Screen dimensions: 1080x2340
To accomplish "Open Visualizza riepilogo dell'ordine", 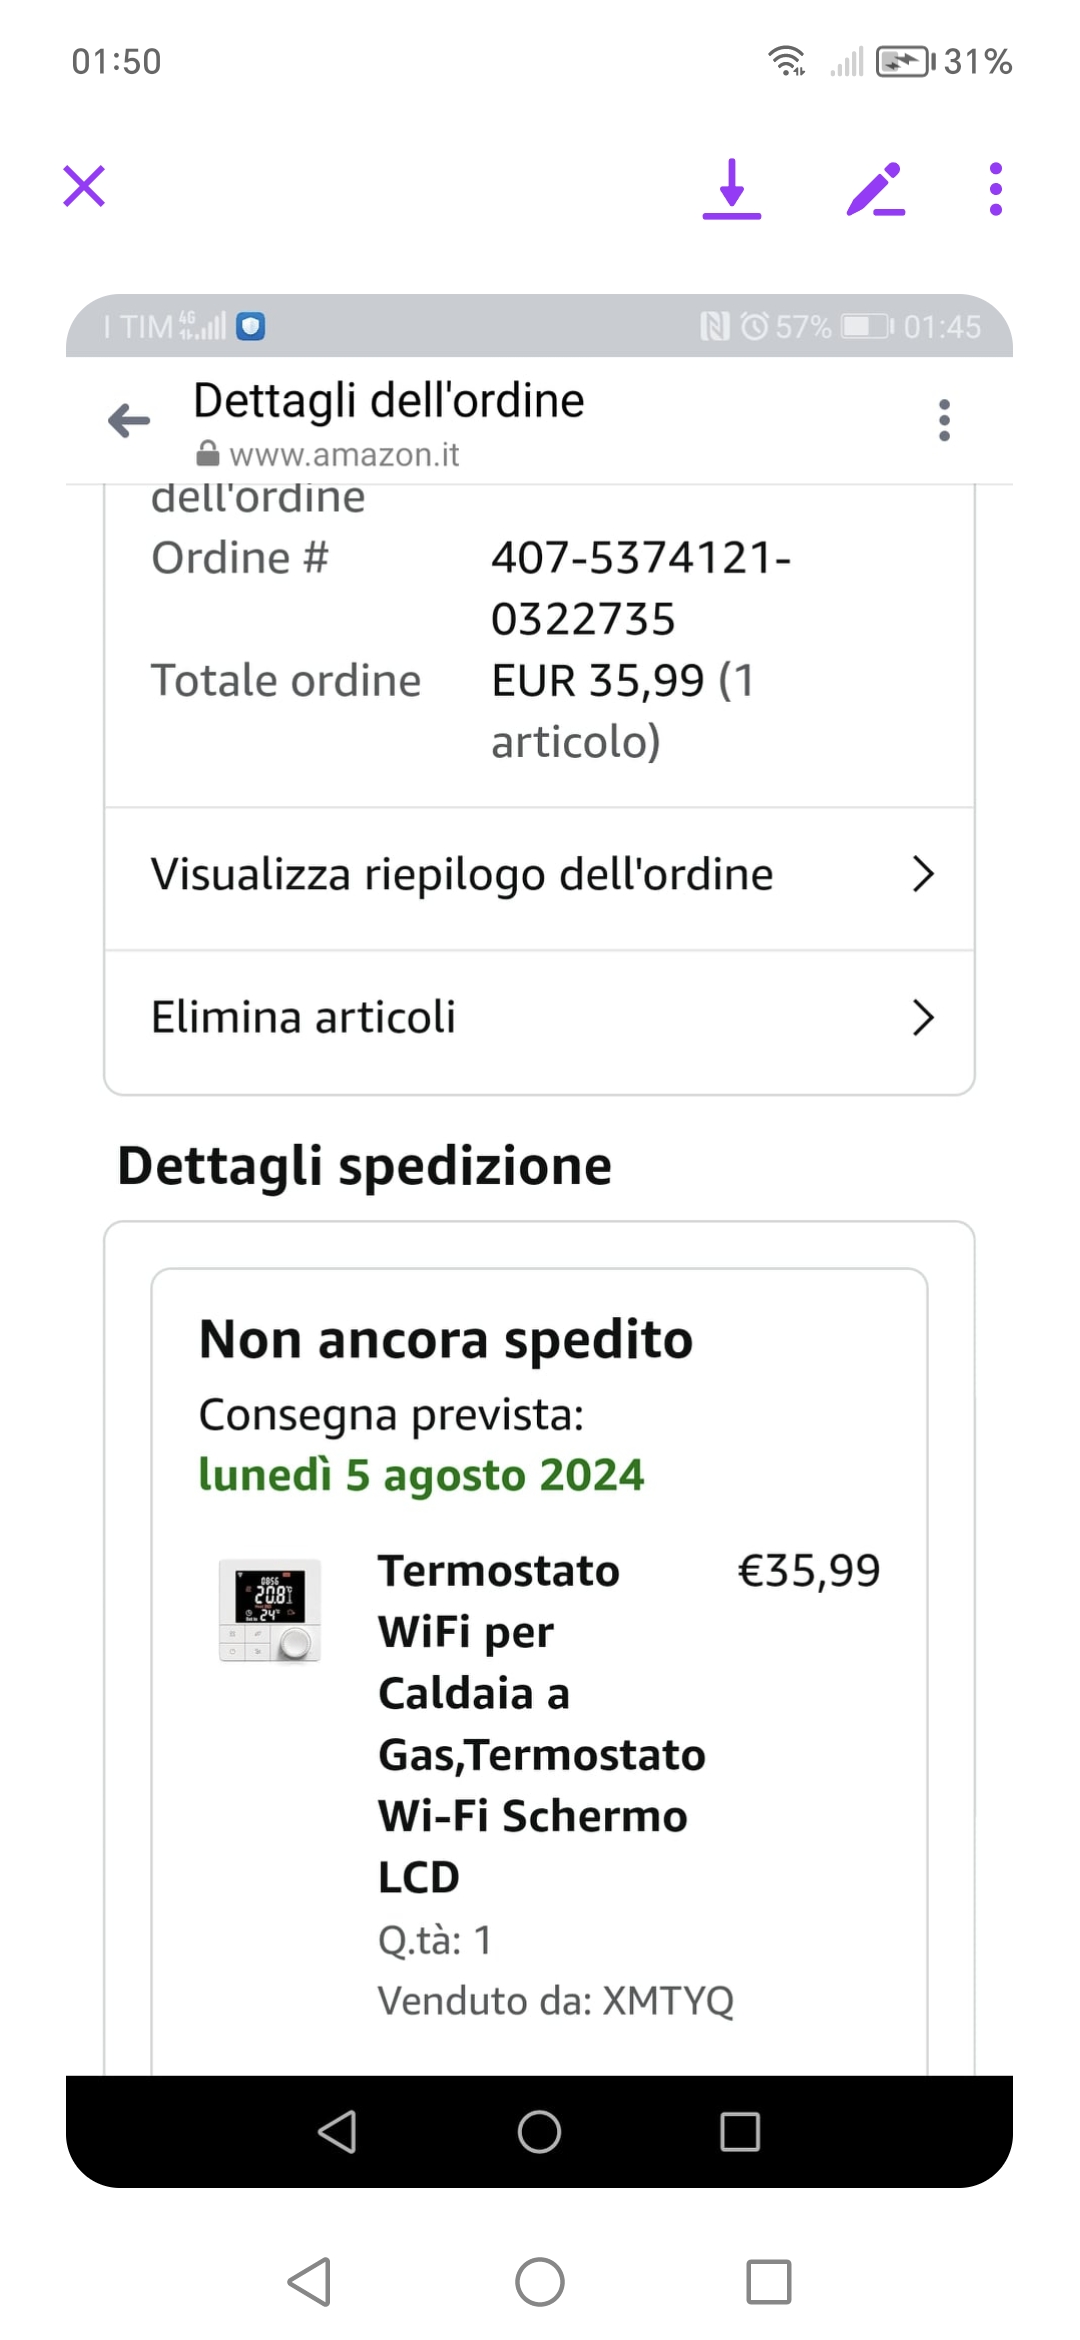I will 462,875.
